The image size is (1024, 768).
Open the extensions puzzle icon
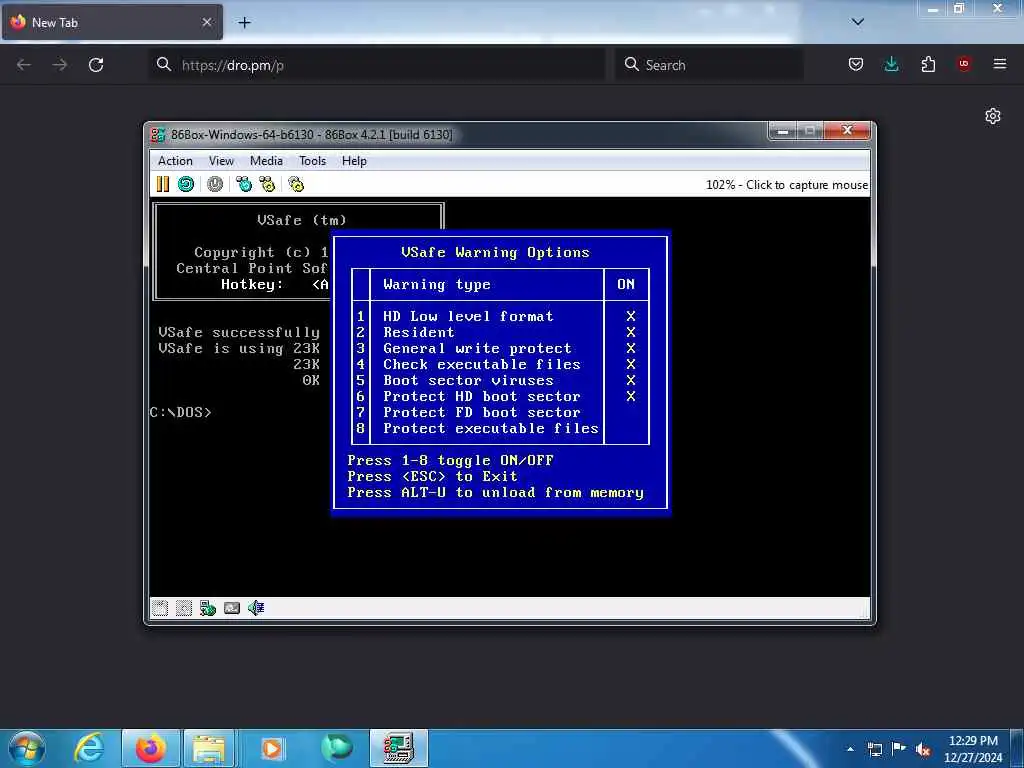coord(928,64)
